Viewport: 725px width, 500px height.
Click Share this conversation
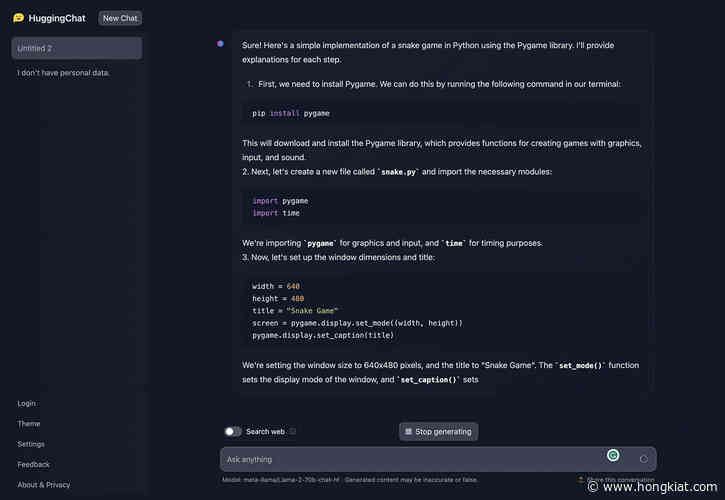click(616, 480)
